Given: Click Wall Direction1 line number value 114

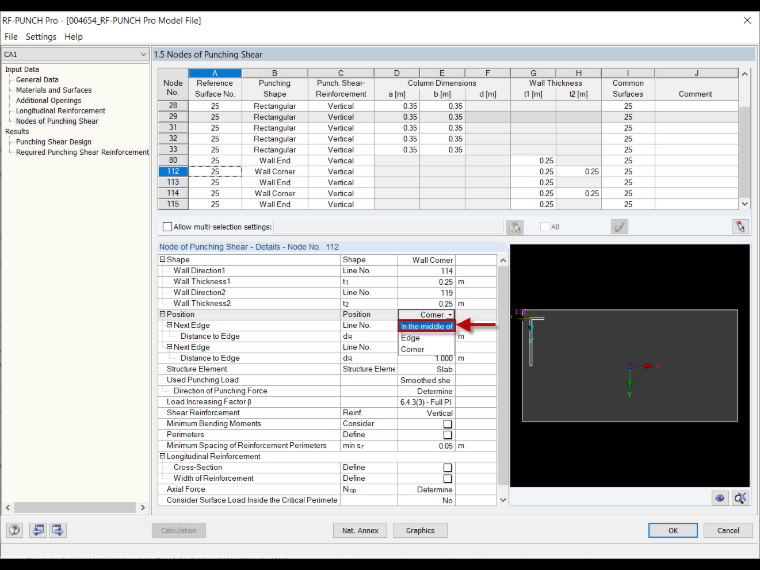Looking at the screenshot, I should (x=426, y=271).
